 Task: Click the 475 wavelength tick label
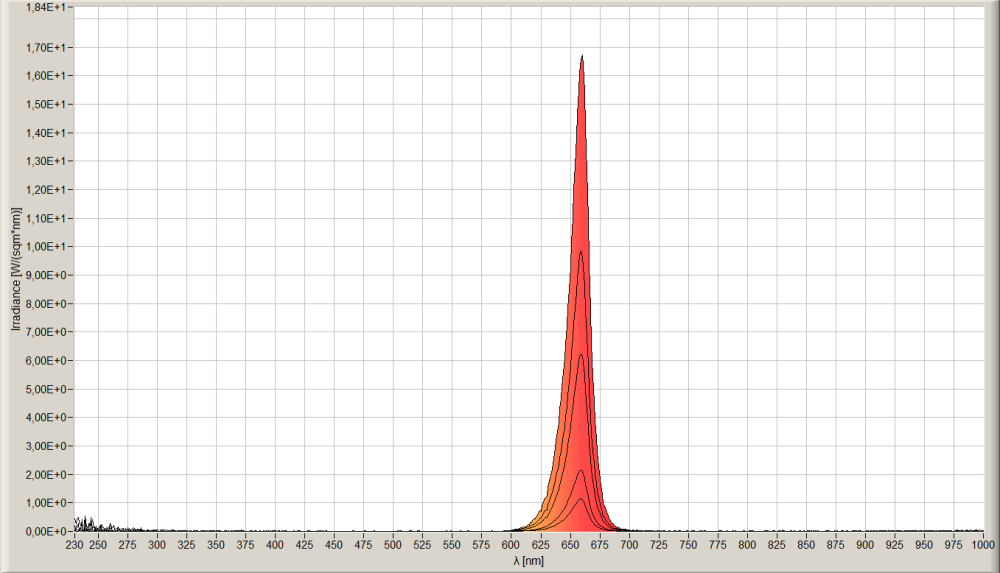(364, 545)
